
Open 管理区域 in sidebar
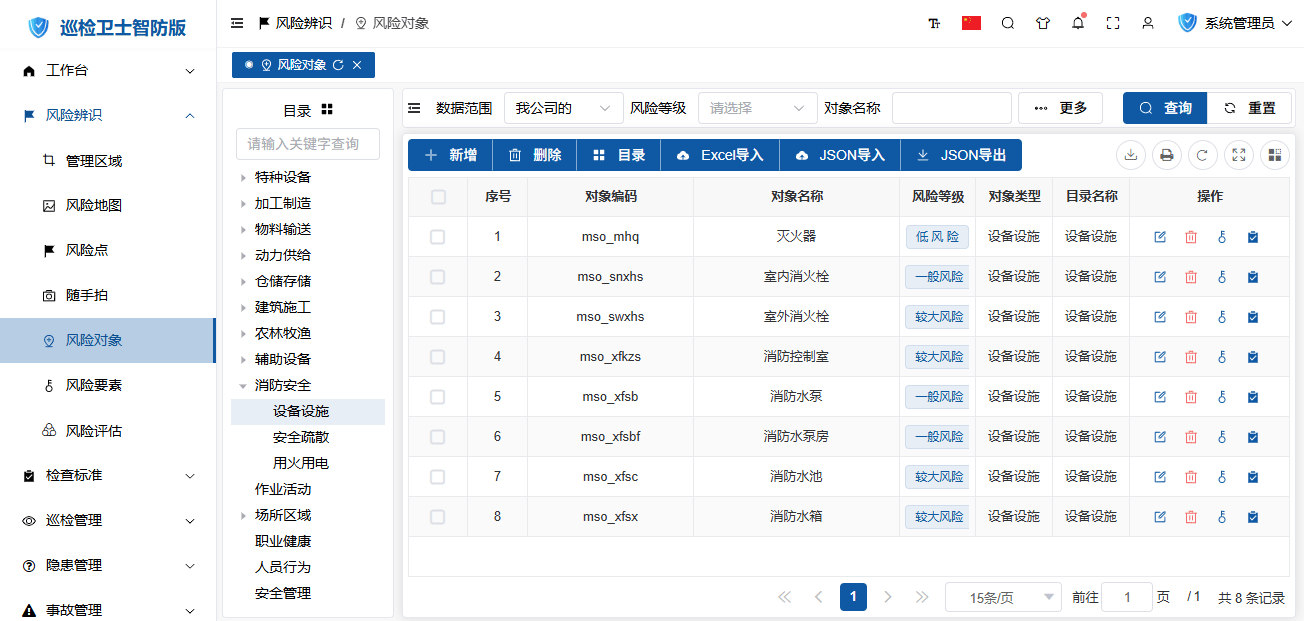coord(108,161)
